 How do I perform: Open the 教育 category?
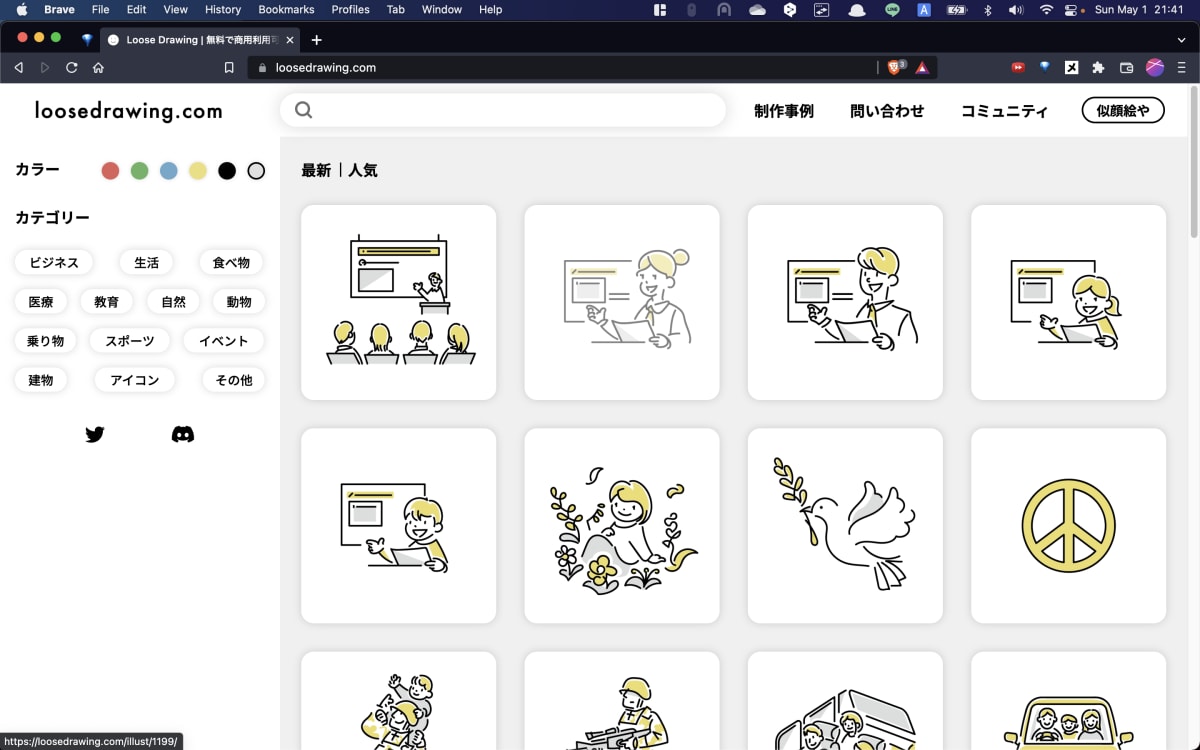point(107,301)
